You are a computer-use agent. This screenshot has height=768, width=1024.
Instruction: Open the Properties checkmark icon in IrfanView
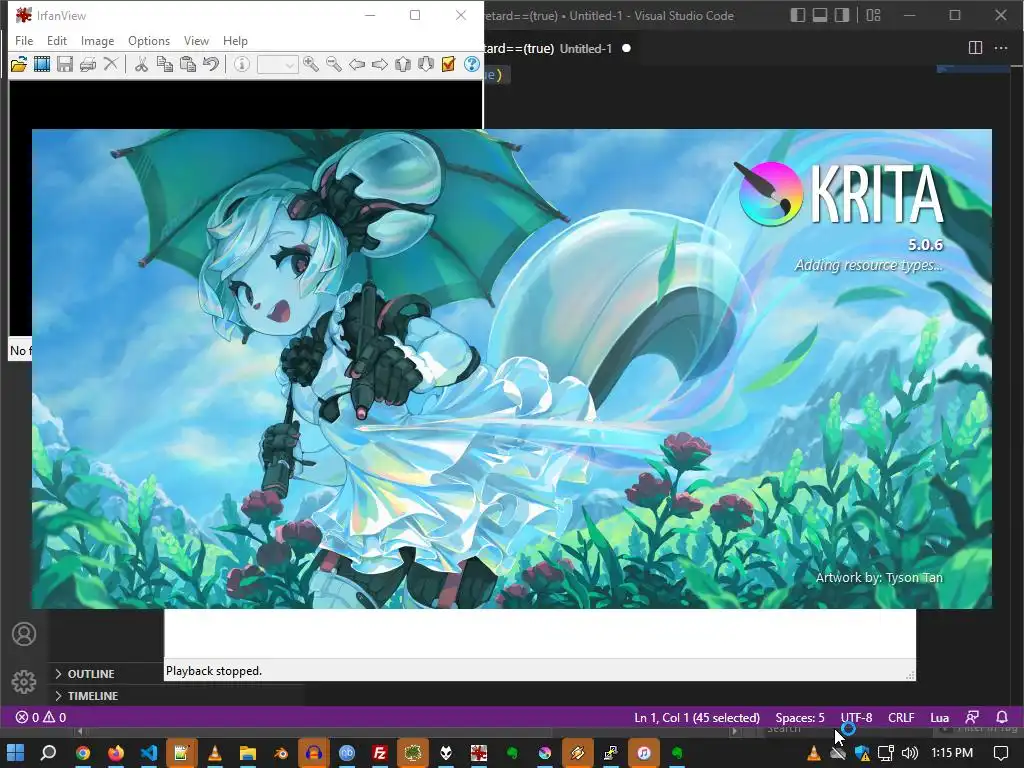pyautogui.click(x=449, y=64)
